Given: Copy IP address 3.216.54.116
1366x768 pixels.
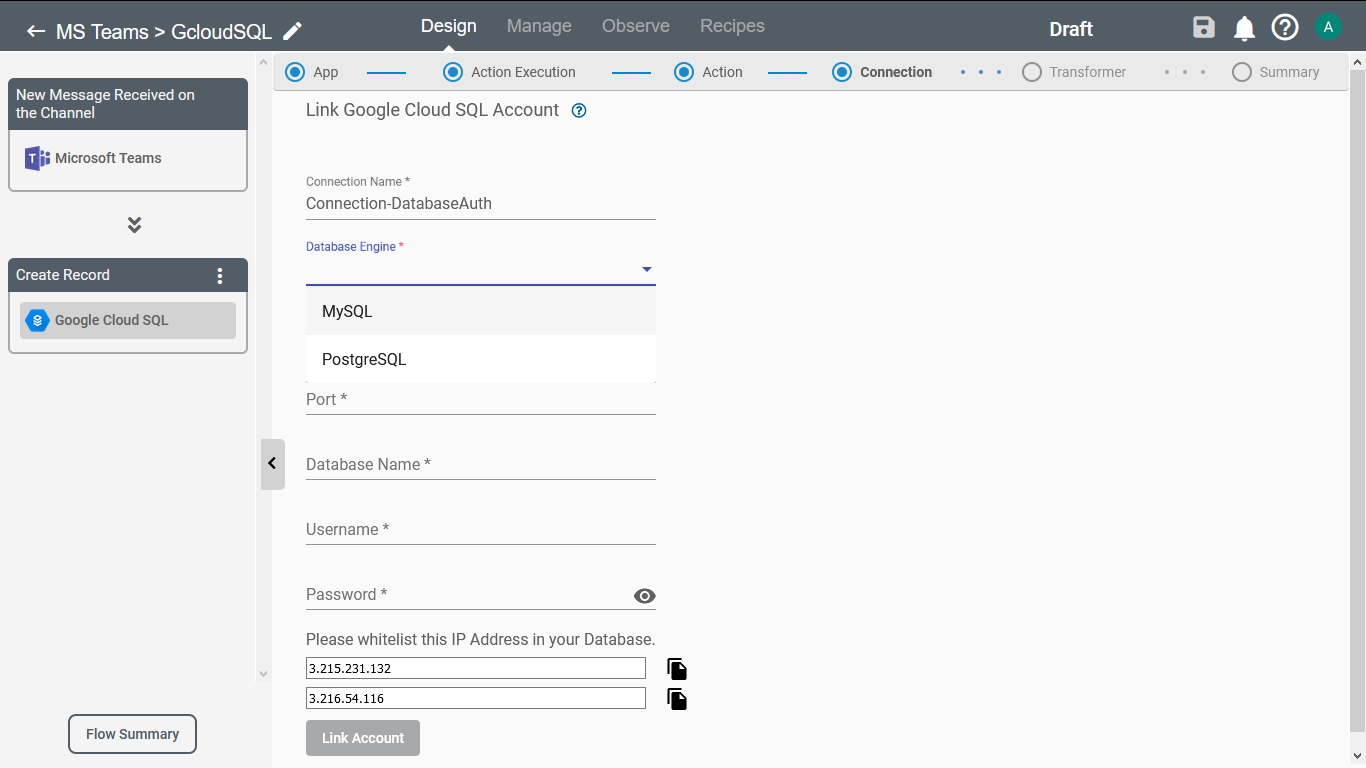Looking at the screenshot, I should coord(677,699).
